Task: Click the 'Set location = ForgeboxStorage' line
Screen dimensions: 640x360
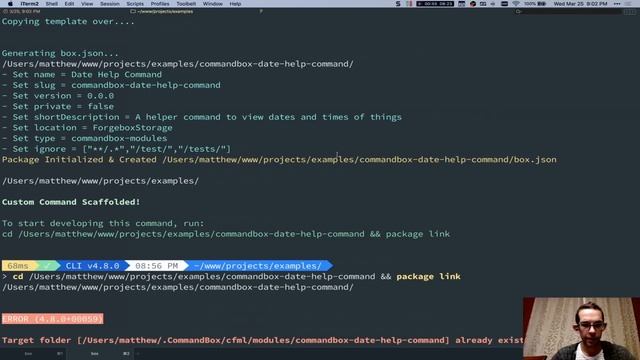Action: pyautogui.click(x=87, y=128)
